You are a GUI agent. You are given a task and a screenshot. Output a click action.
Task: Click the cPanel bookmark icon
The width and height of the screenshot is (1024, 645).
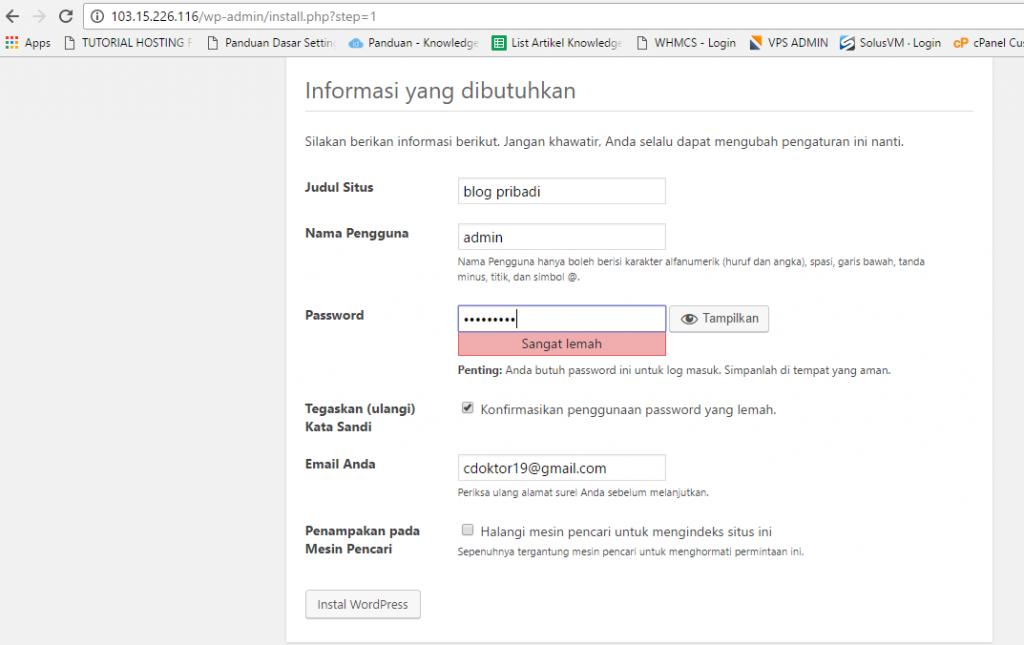tap(962, 42)
